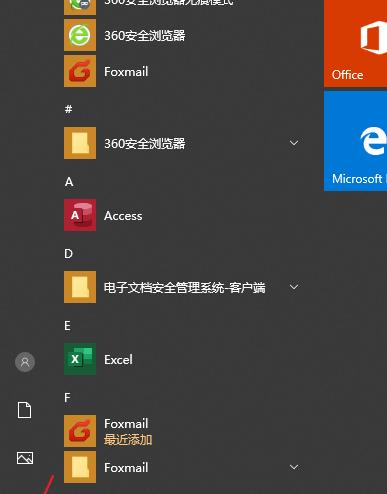Launch 360安全浏览器 via its green browser icon

pyautogui.click(x=80, y=35)
